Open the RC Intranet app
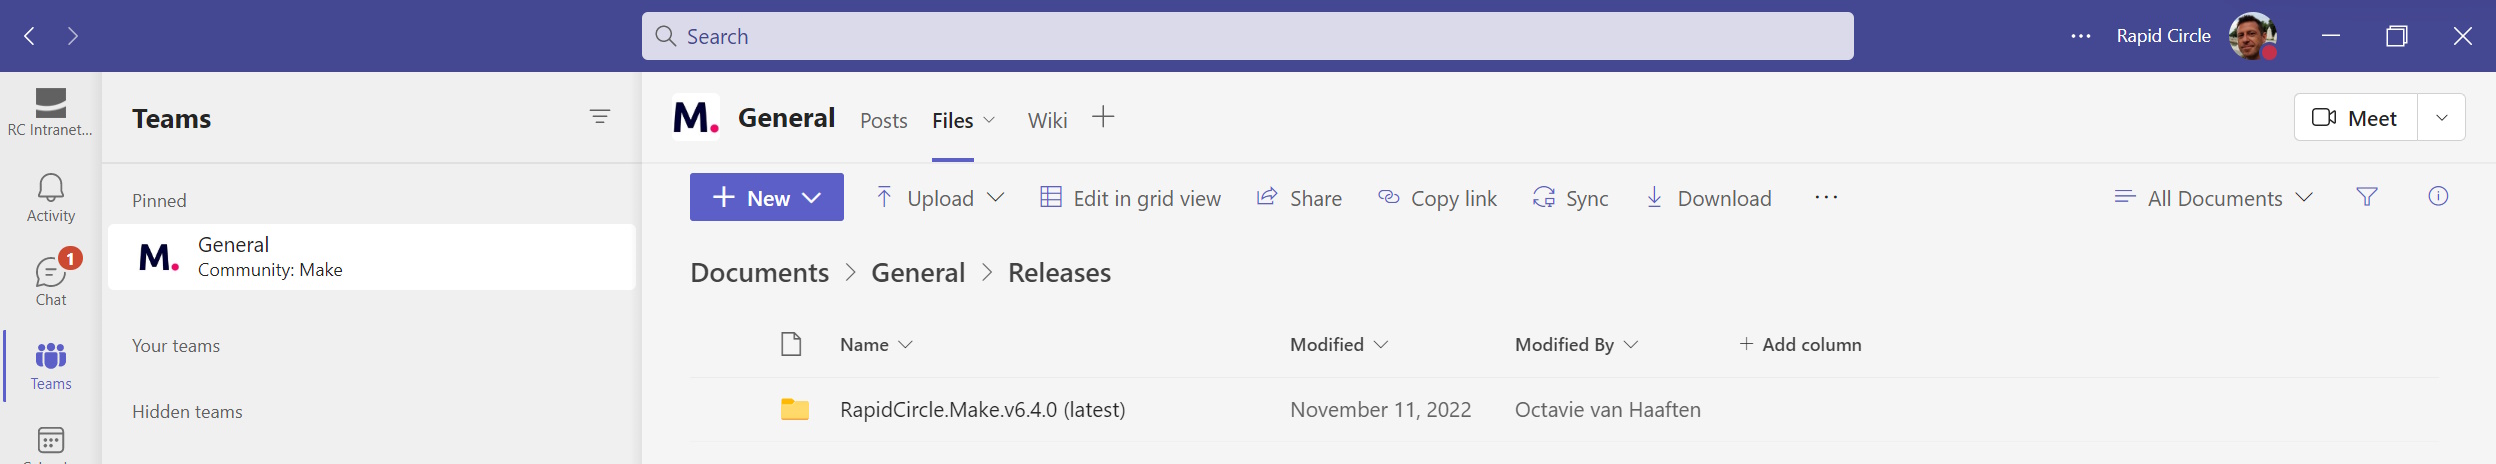 (50, 111)
